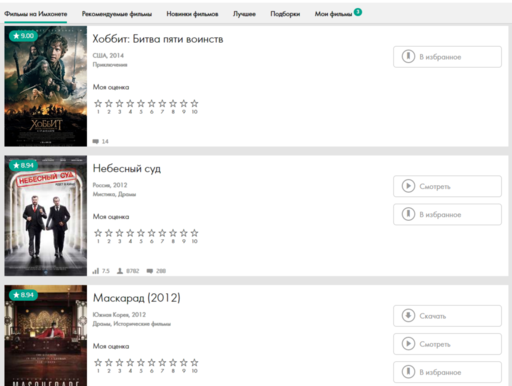Click the 8.94 badge on Маскарад poster
Screen dimensions: 512x386
(23, 295)
